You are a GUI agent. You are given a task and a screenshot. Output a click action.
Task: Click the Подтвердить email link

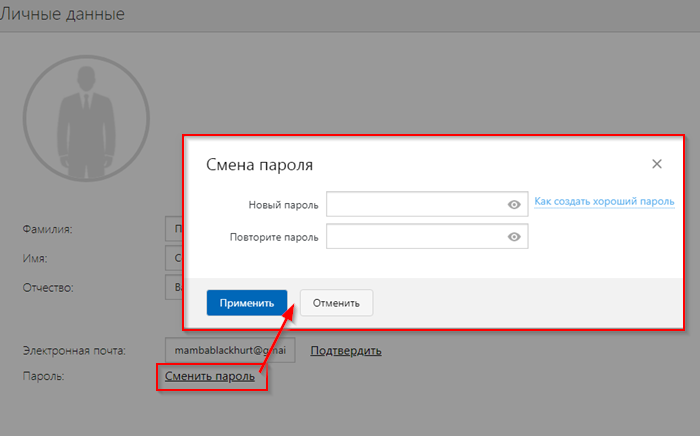(346, 350)
